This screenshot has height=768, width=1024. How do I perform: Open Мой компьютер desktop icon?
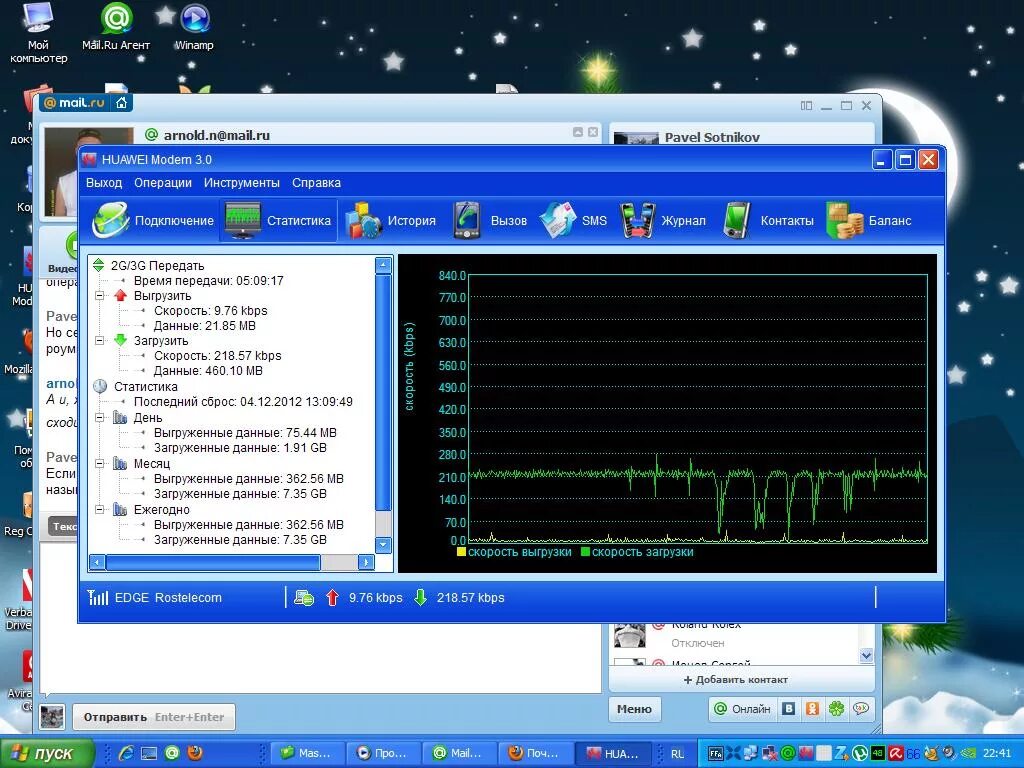[x=38, y=33]
